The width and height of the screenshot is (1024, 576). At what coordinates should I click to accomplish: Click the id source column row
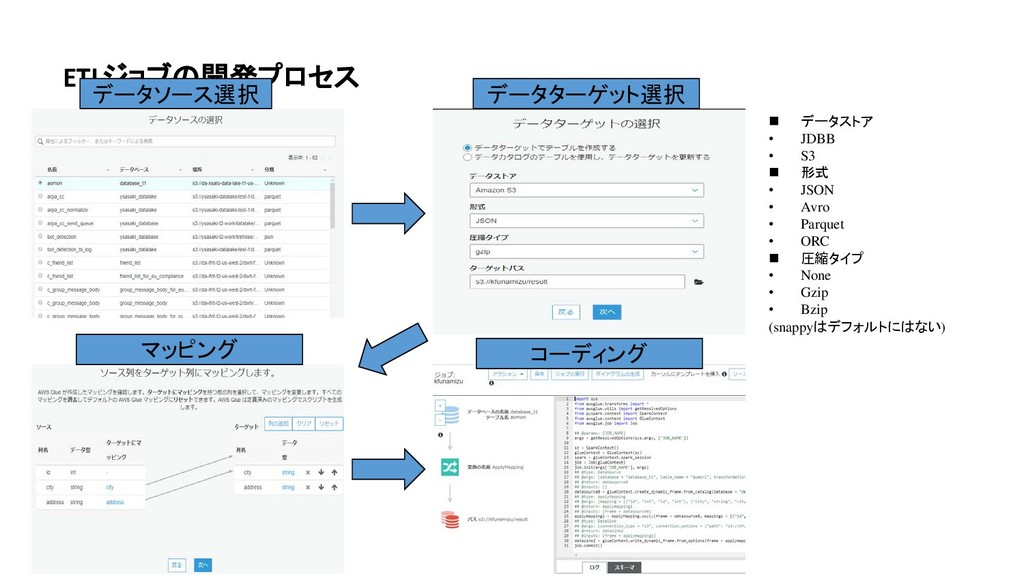click(x=90, y=472)
